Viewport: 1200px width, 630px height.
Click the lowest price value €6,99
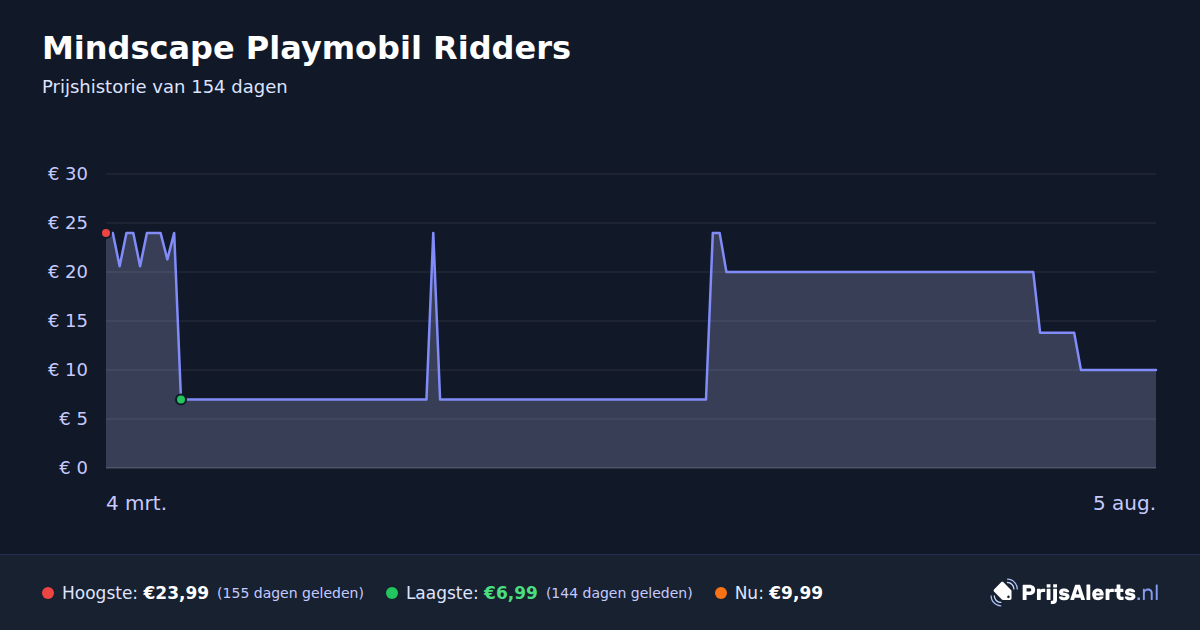[511, 593]
